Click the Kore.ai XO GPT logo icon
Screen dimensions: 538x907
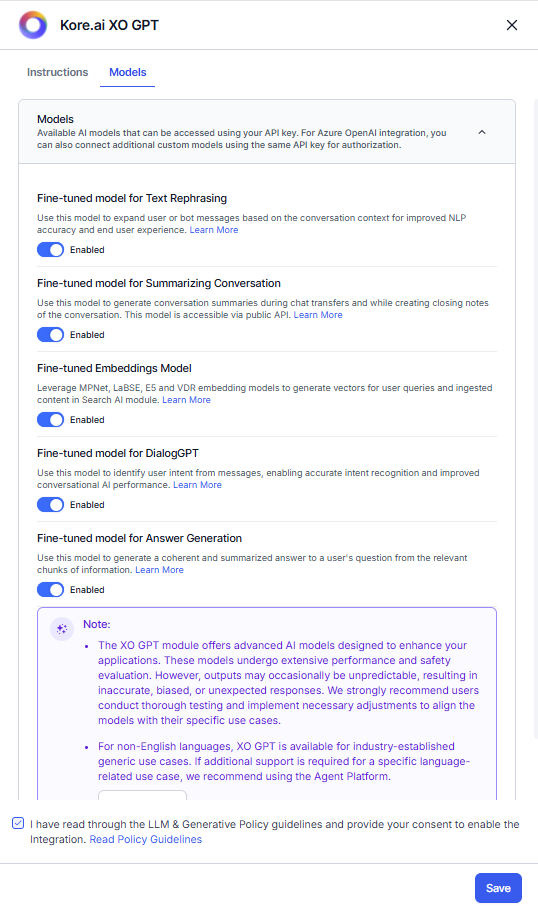[33, 25]
